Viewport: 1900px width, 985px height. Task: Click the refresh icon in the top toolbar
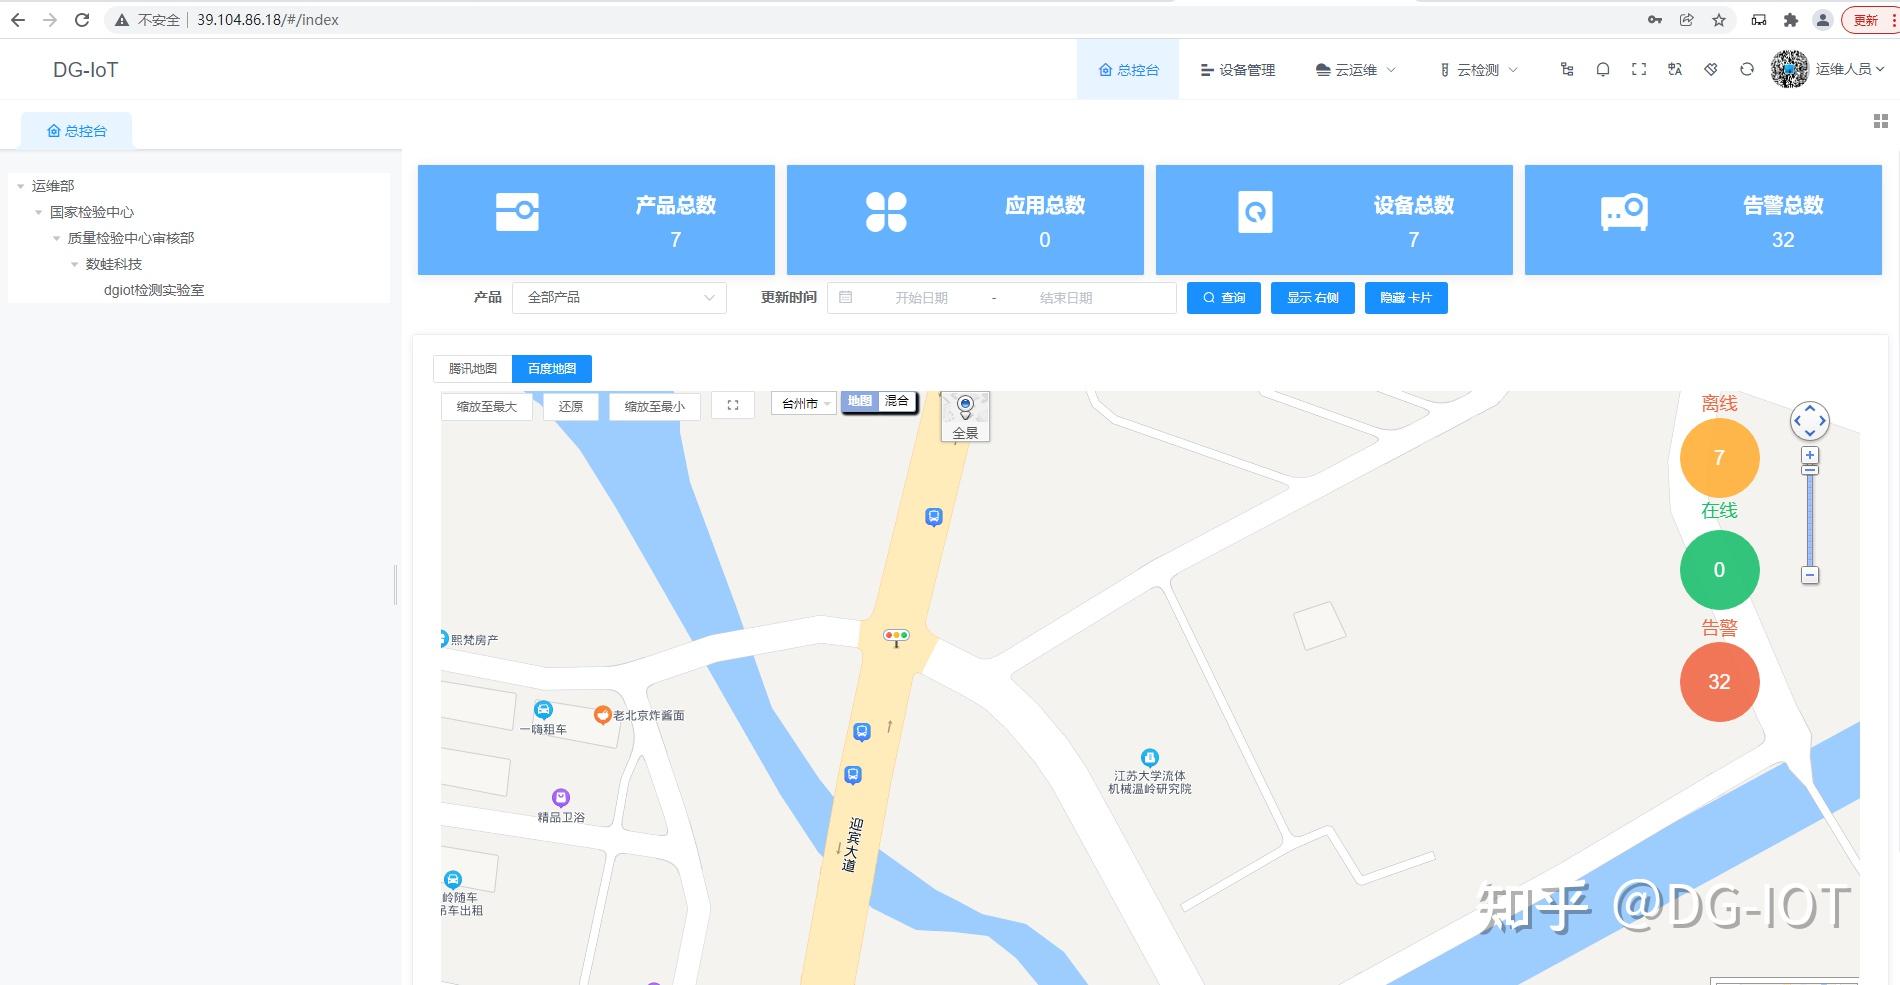pyautogui.click(x=1747, y=69)
